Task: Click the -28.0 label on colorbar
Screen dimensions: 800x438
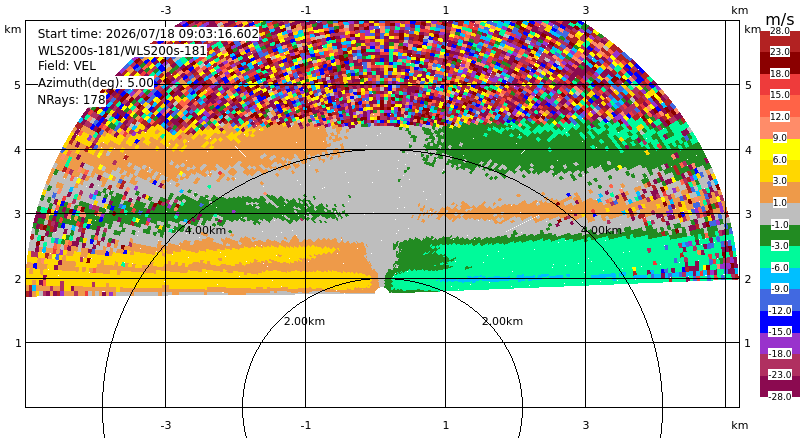Action: pyautogui.click(x=780, y=396)
